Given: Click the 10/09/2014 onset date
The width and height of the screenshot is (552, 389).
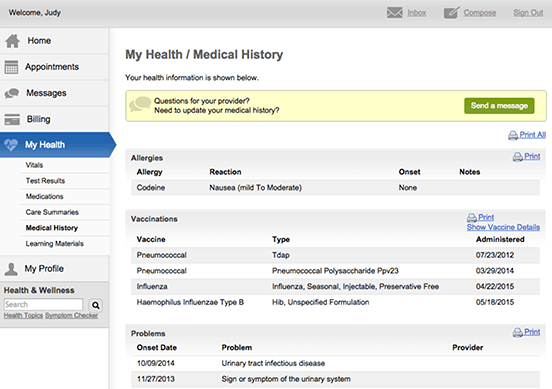Looking at the screenshot, I should [156, 363].
